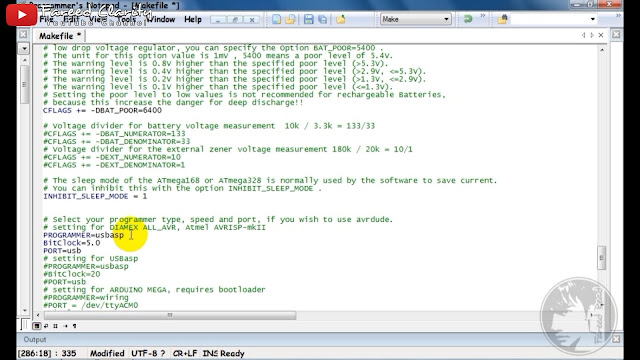The width and height of the screenshot is (640, 360).
Task: Close the left docked panel
Action: coord(23,35)
